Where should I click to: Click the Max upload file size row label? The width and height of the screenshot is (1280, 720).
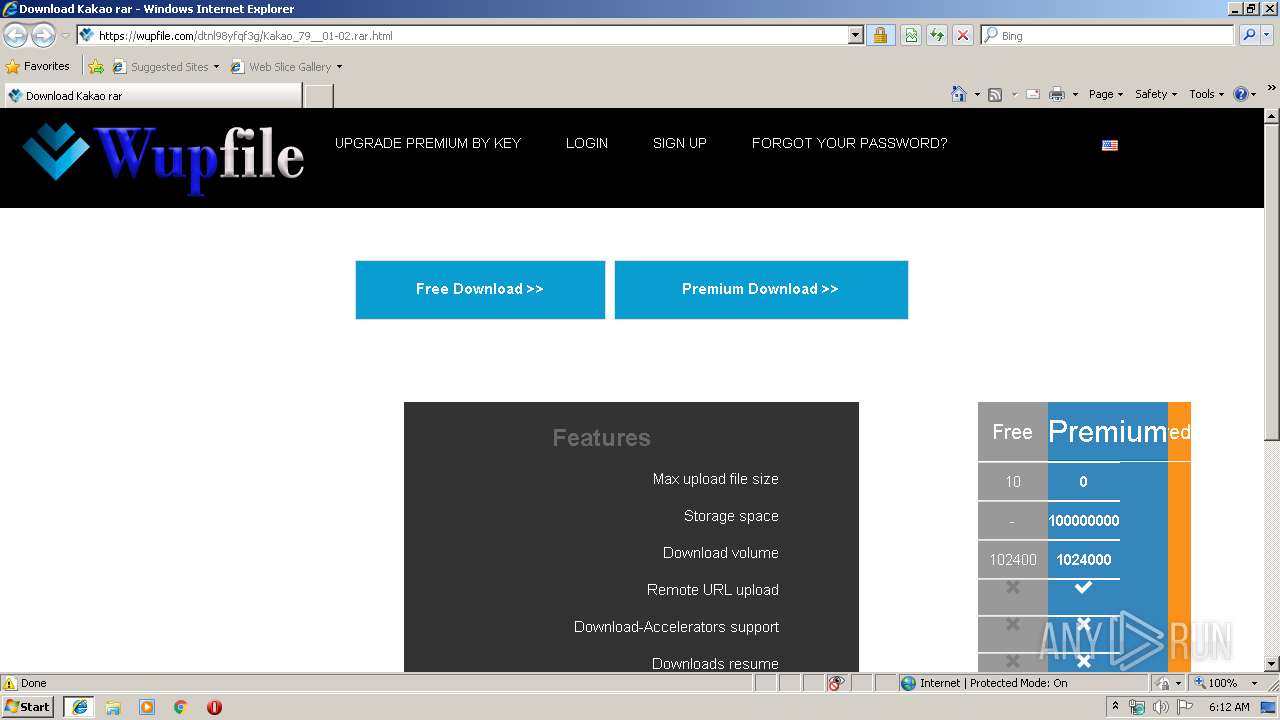click(715, 479)
